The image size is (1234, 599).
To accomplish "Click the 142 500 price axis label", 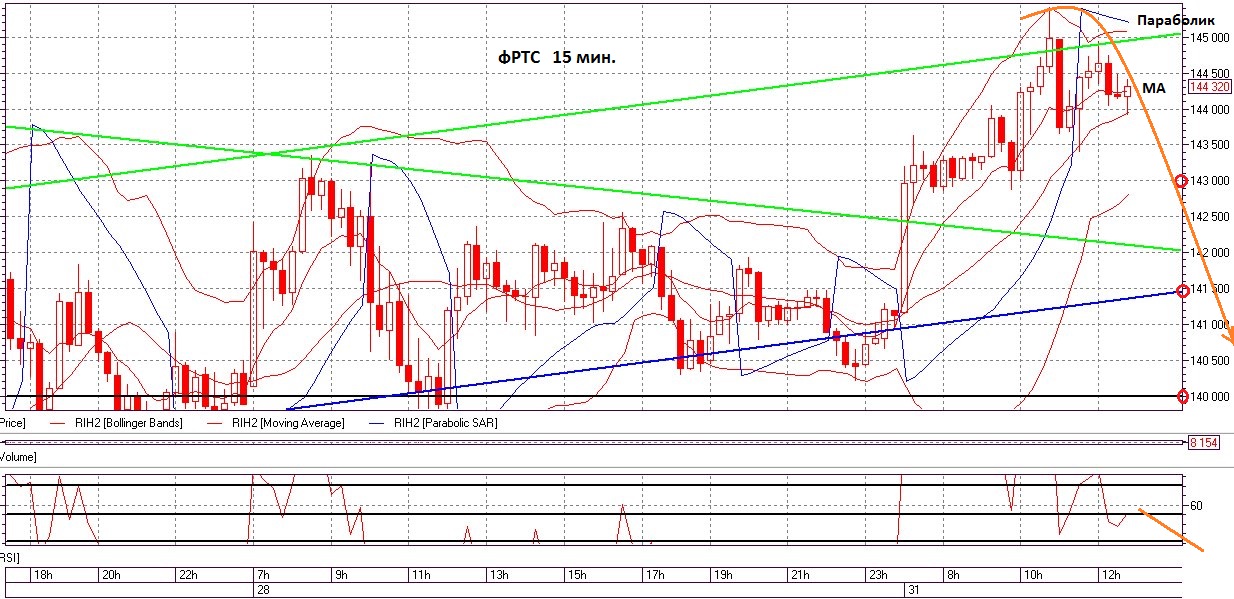I will click(1209, 217).
